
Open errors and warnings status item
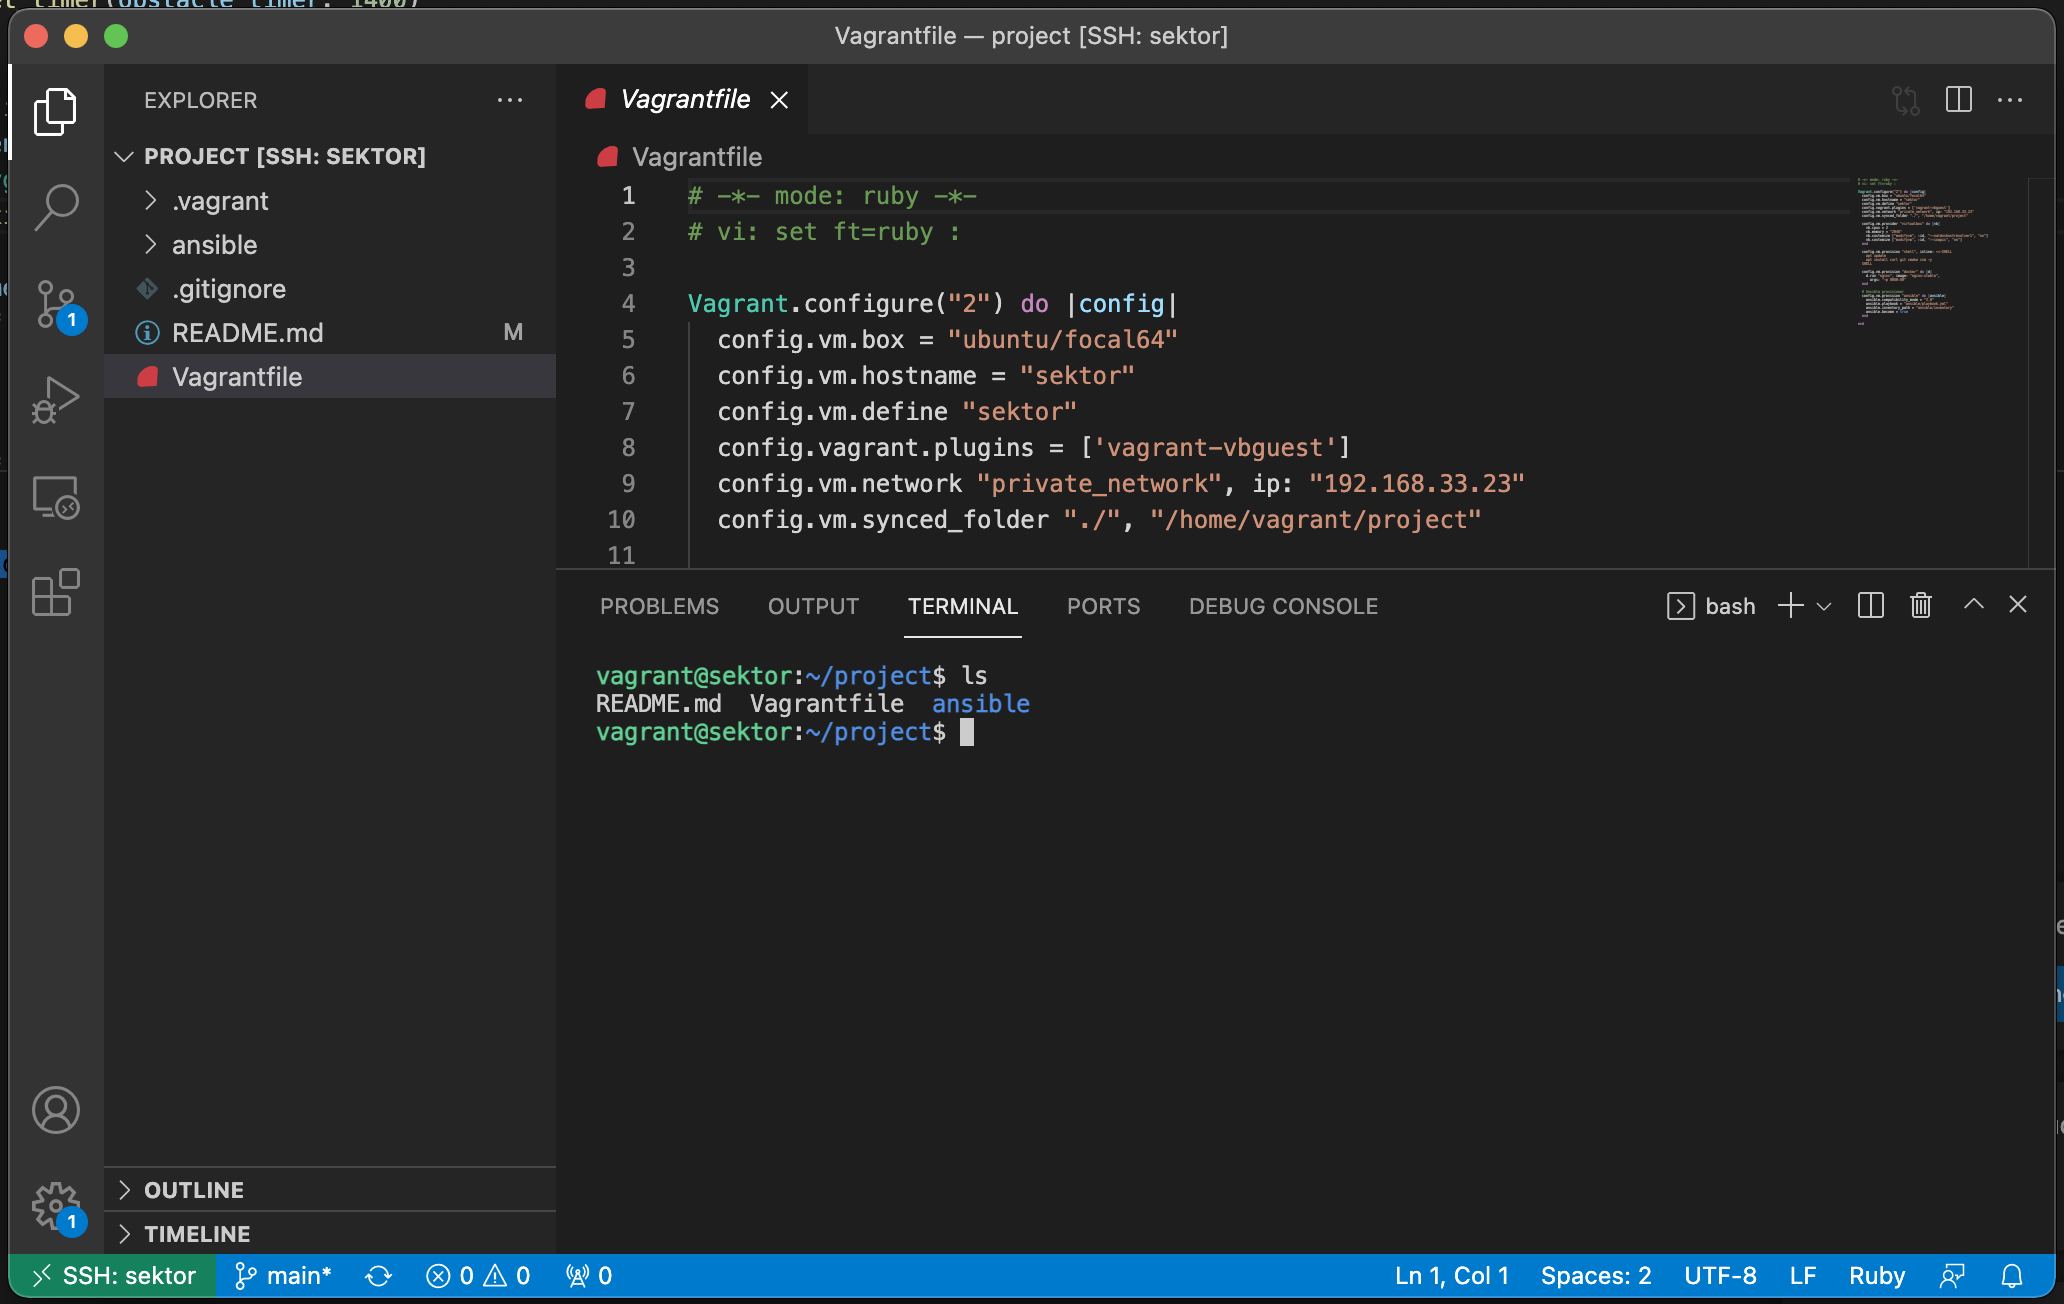point(478,1276)
